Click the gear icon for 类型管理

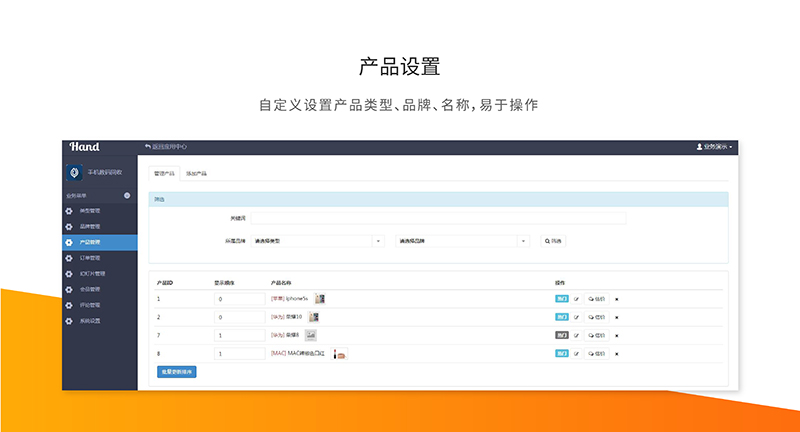pos(69,211)
